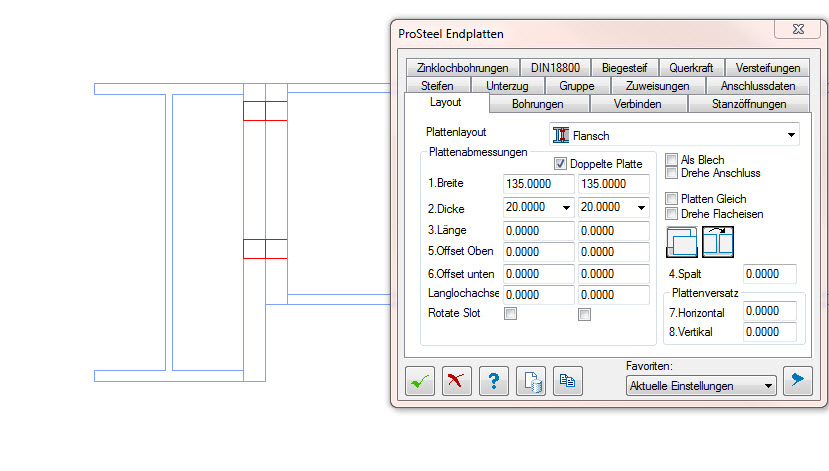
Task: Click the 7.Horizontal offset field
Action: point(769,311)
